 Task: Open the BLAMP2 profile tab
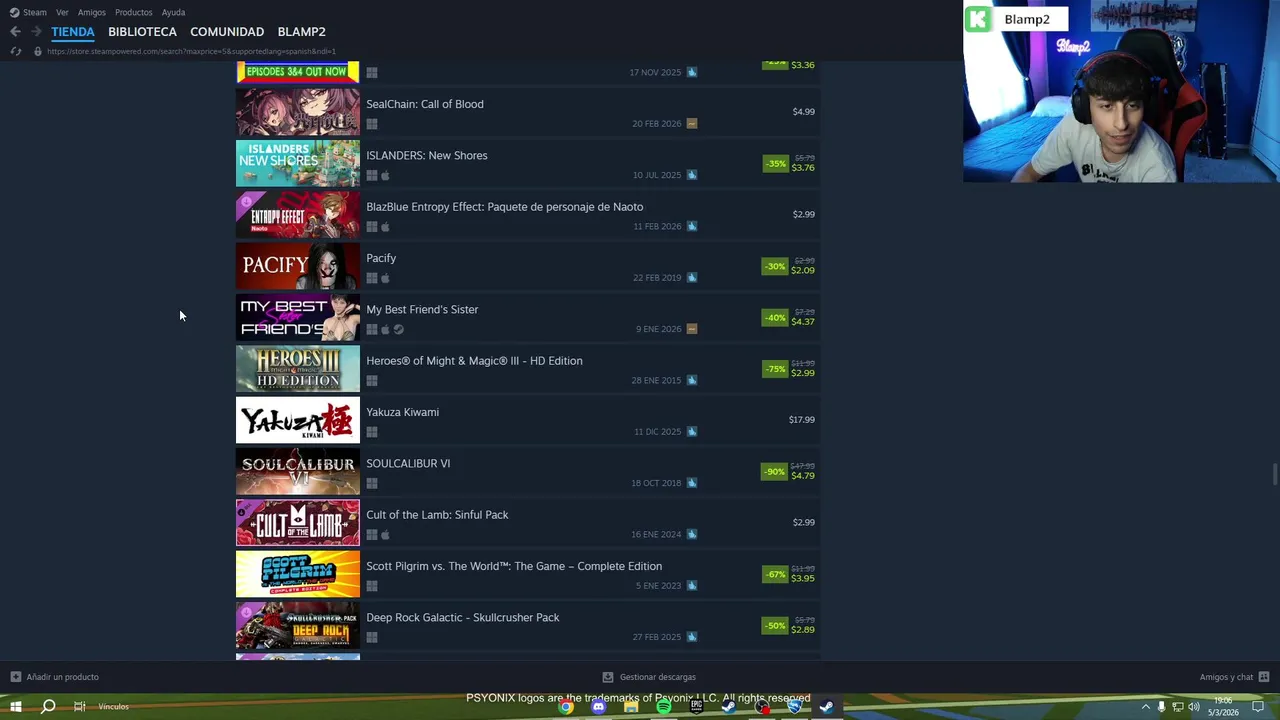point(301,32)
